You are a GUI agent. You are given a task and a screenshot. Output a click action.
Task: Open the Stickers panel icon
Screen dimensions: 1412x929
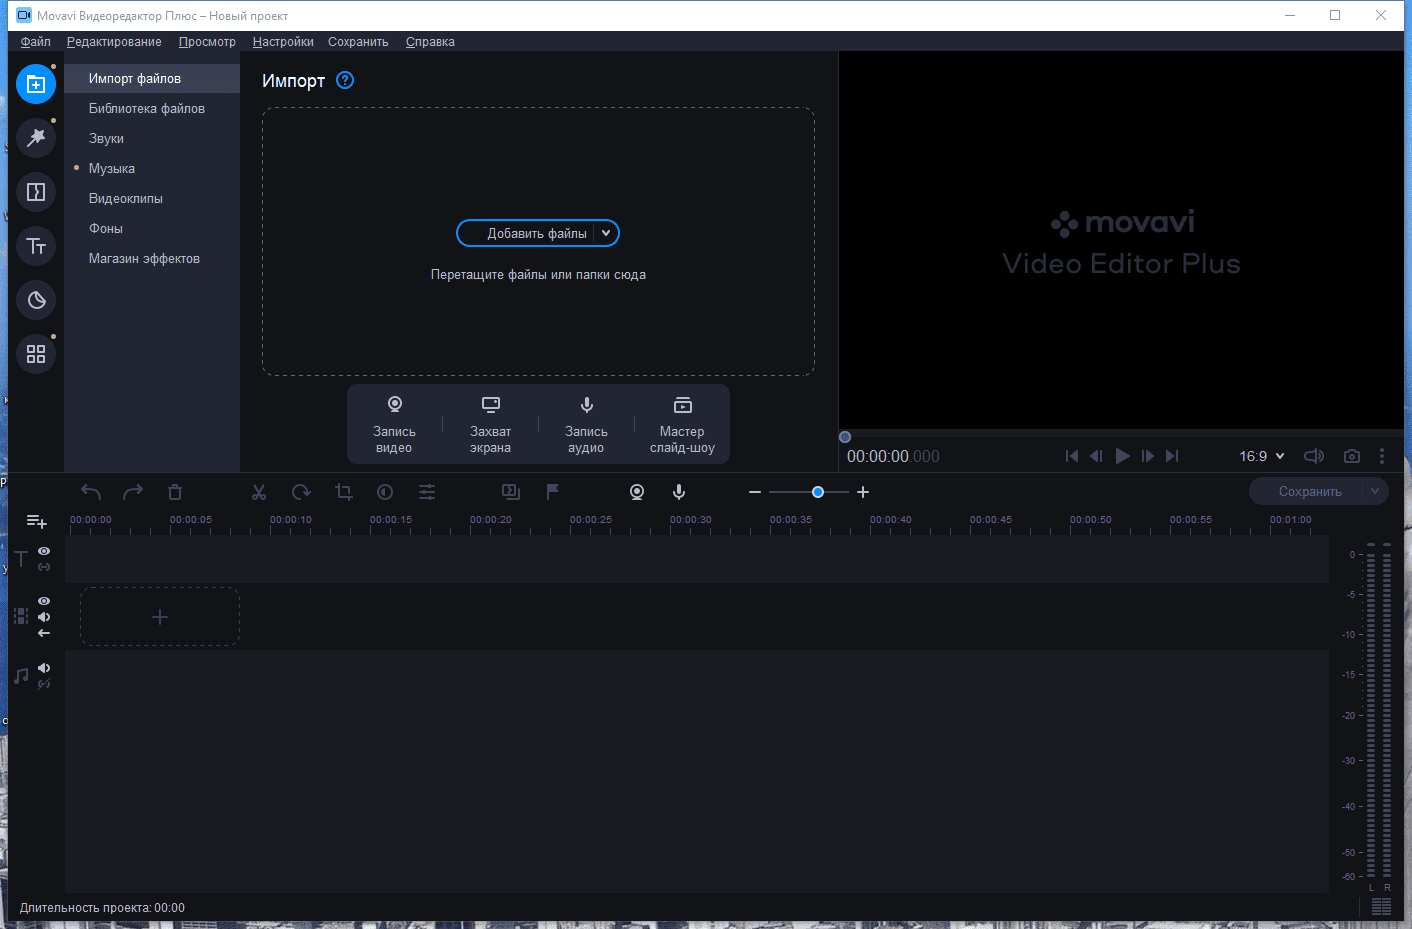tap(36, 300)
